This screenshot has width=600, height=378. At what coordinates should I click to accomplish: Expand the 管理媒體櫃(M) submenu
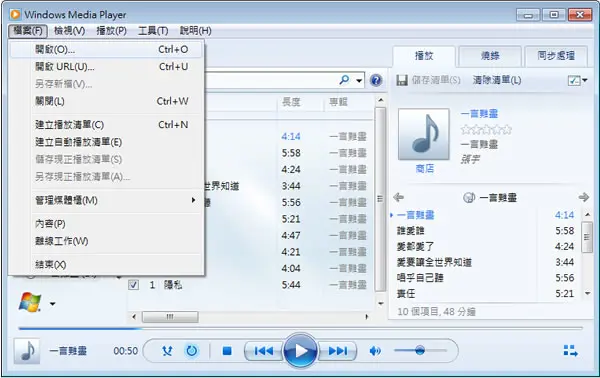[x=106, y=200]
